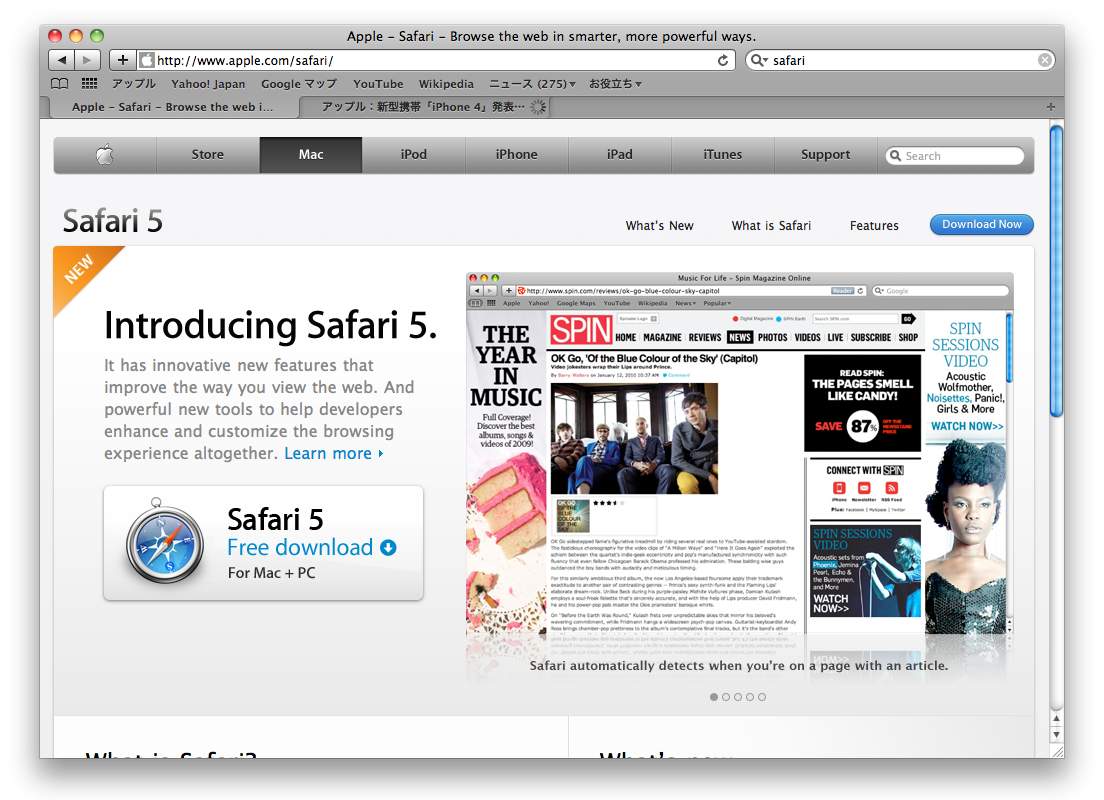Viewport: 1104px width, 800px height.
Task: Open the iPod section in navigation
Action: click(x=414, y=155)
